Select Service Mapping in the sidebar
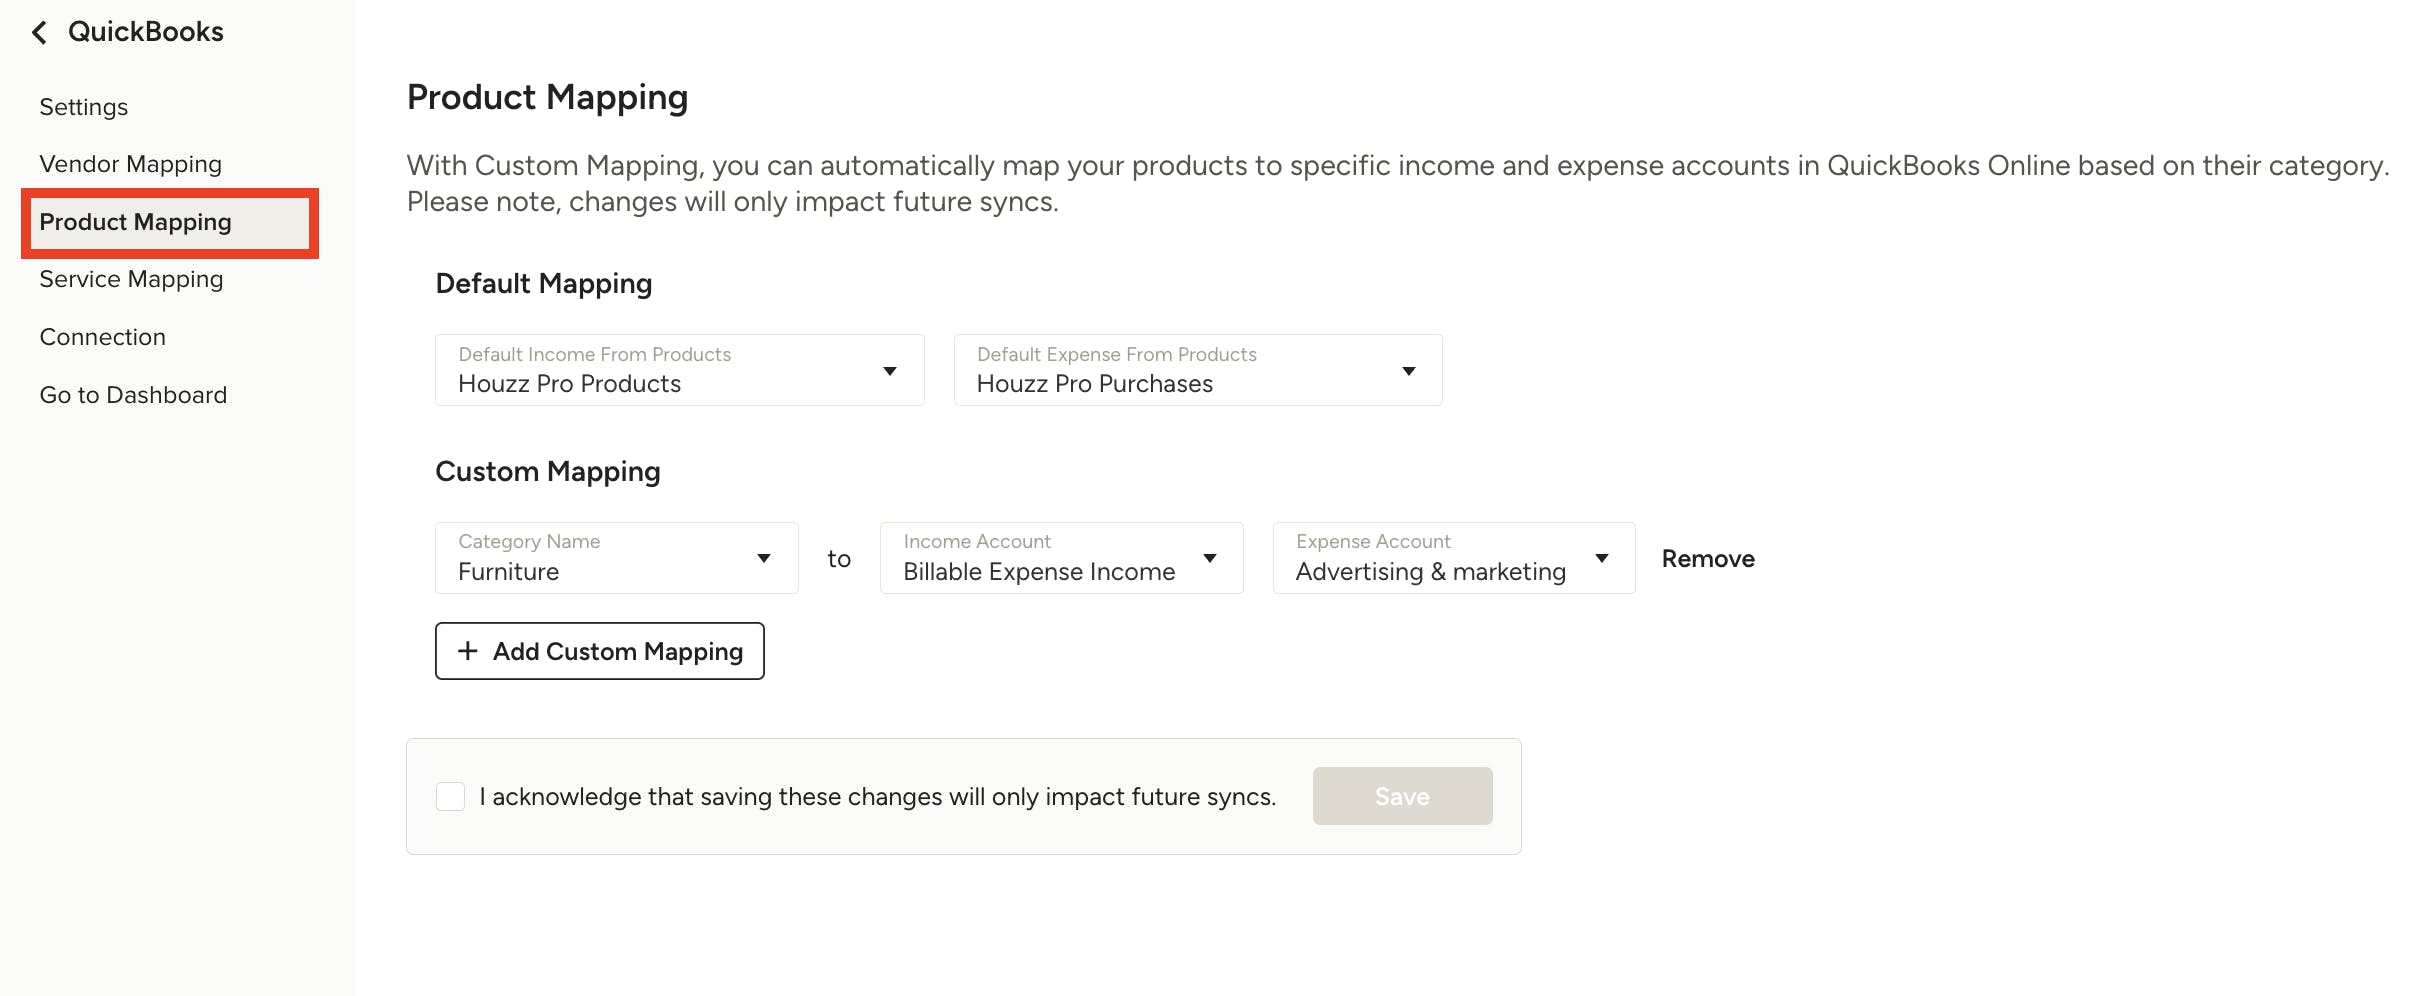Image resolution: width=2426 pixels, height=996 pixels. click(x=131, y=279)
